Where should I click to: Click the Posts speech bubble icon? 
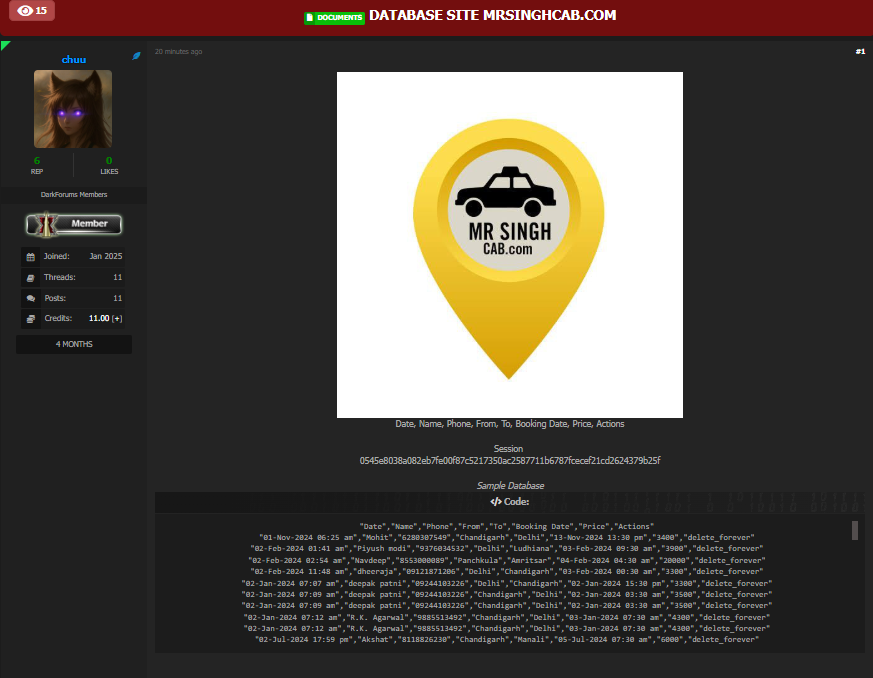coord(30,298)
